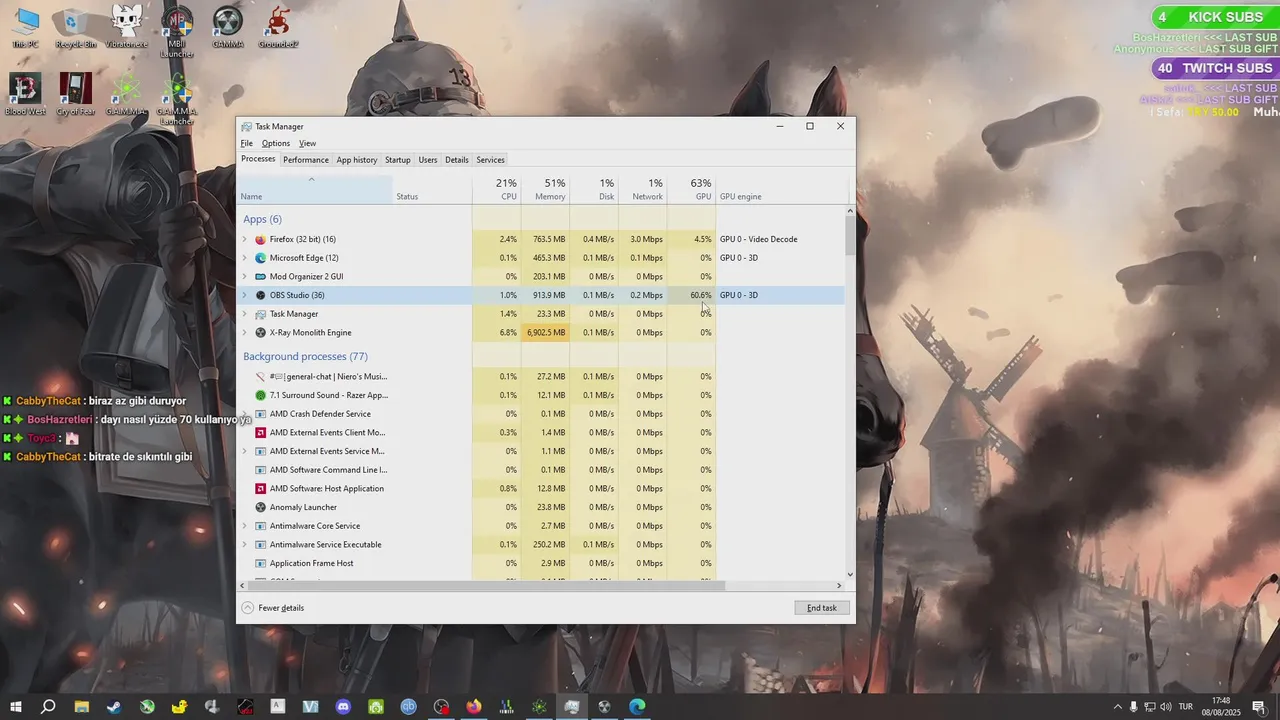Click the TUR input language indicator
This screenshot has width=1280, height=720.
[1186, 707]
